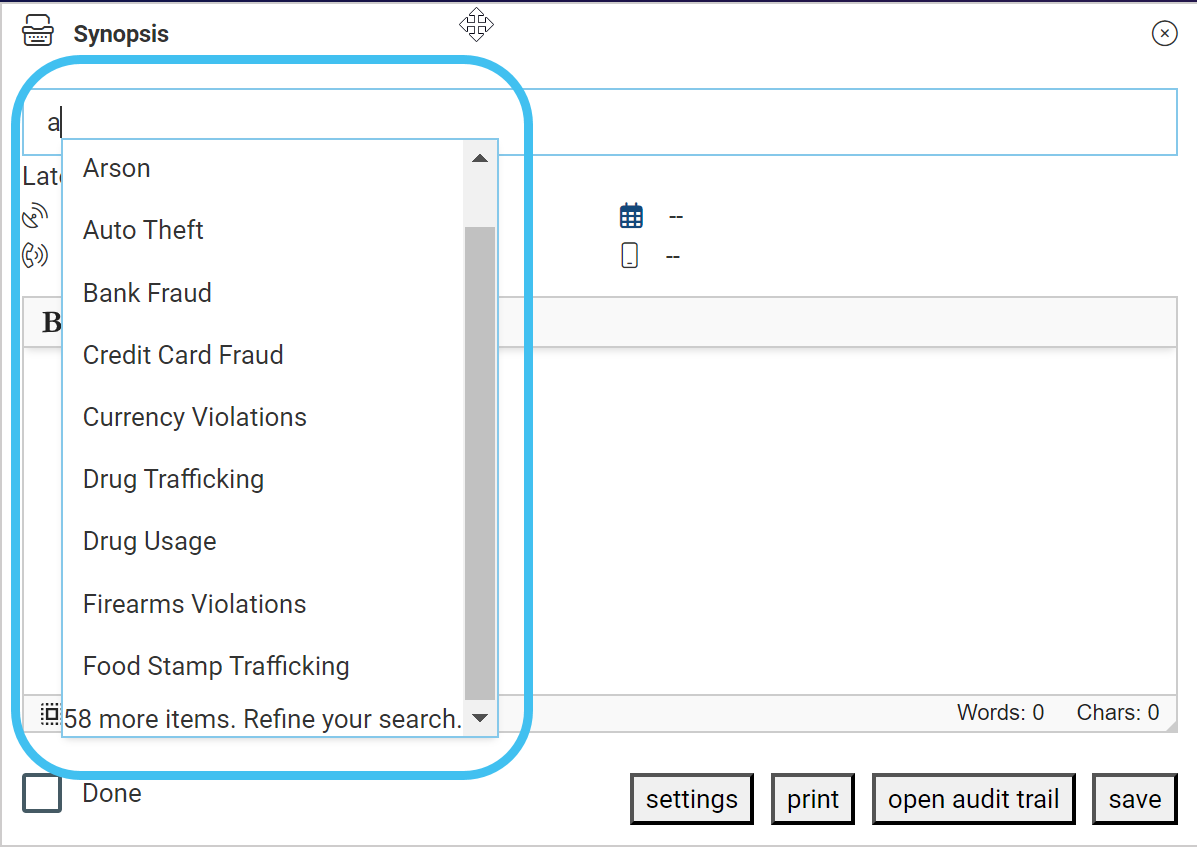Select the Credit Card Fraud option

tap(183, 355)
